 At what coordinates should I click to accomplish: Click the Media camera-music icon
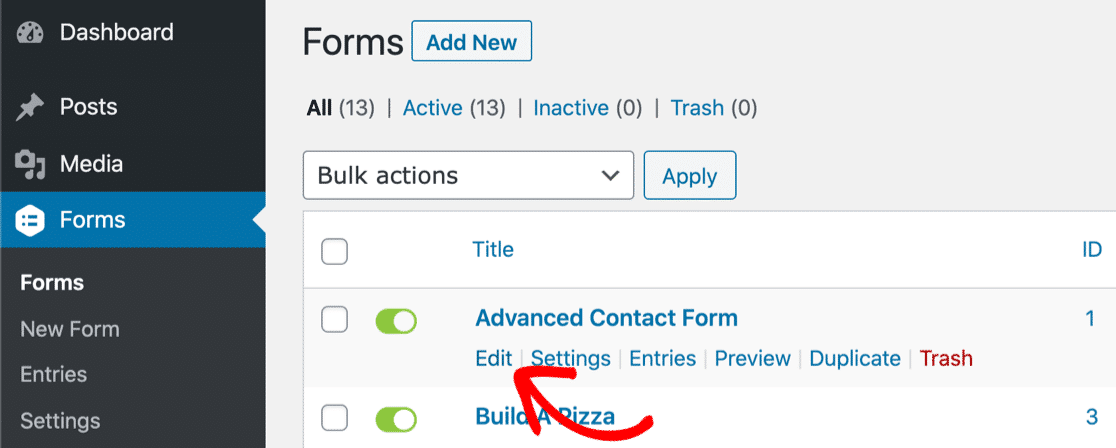(30, 165)
